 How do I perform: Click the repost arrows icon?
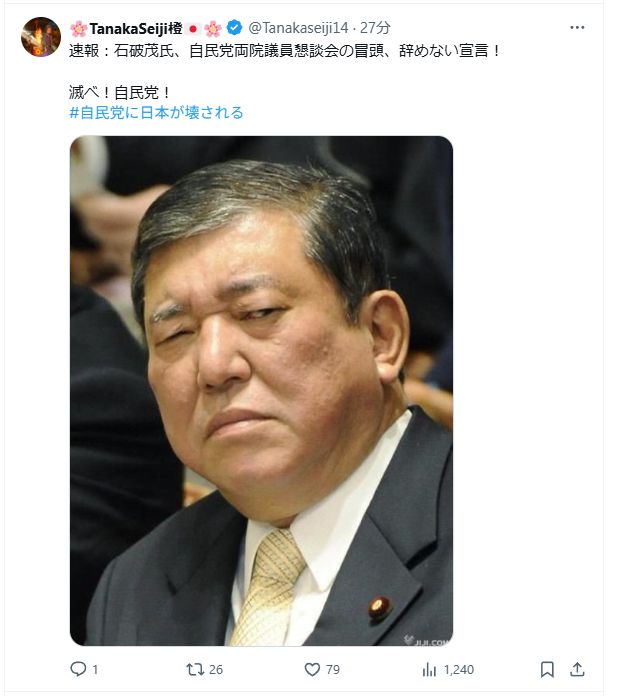pos(195,669)
